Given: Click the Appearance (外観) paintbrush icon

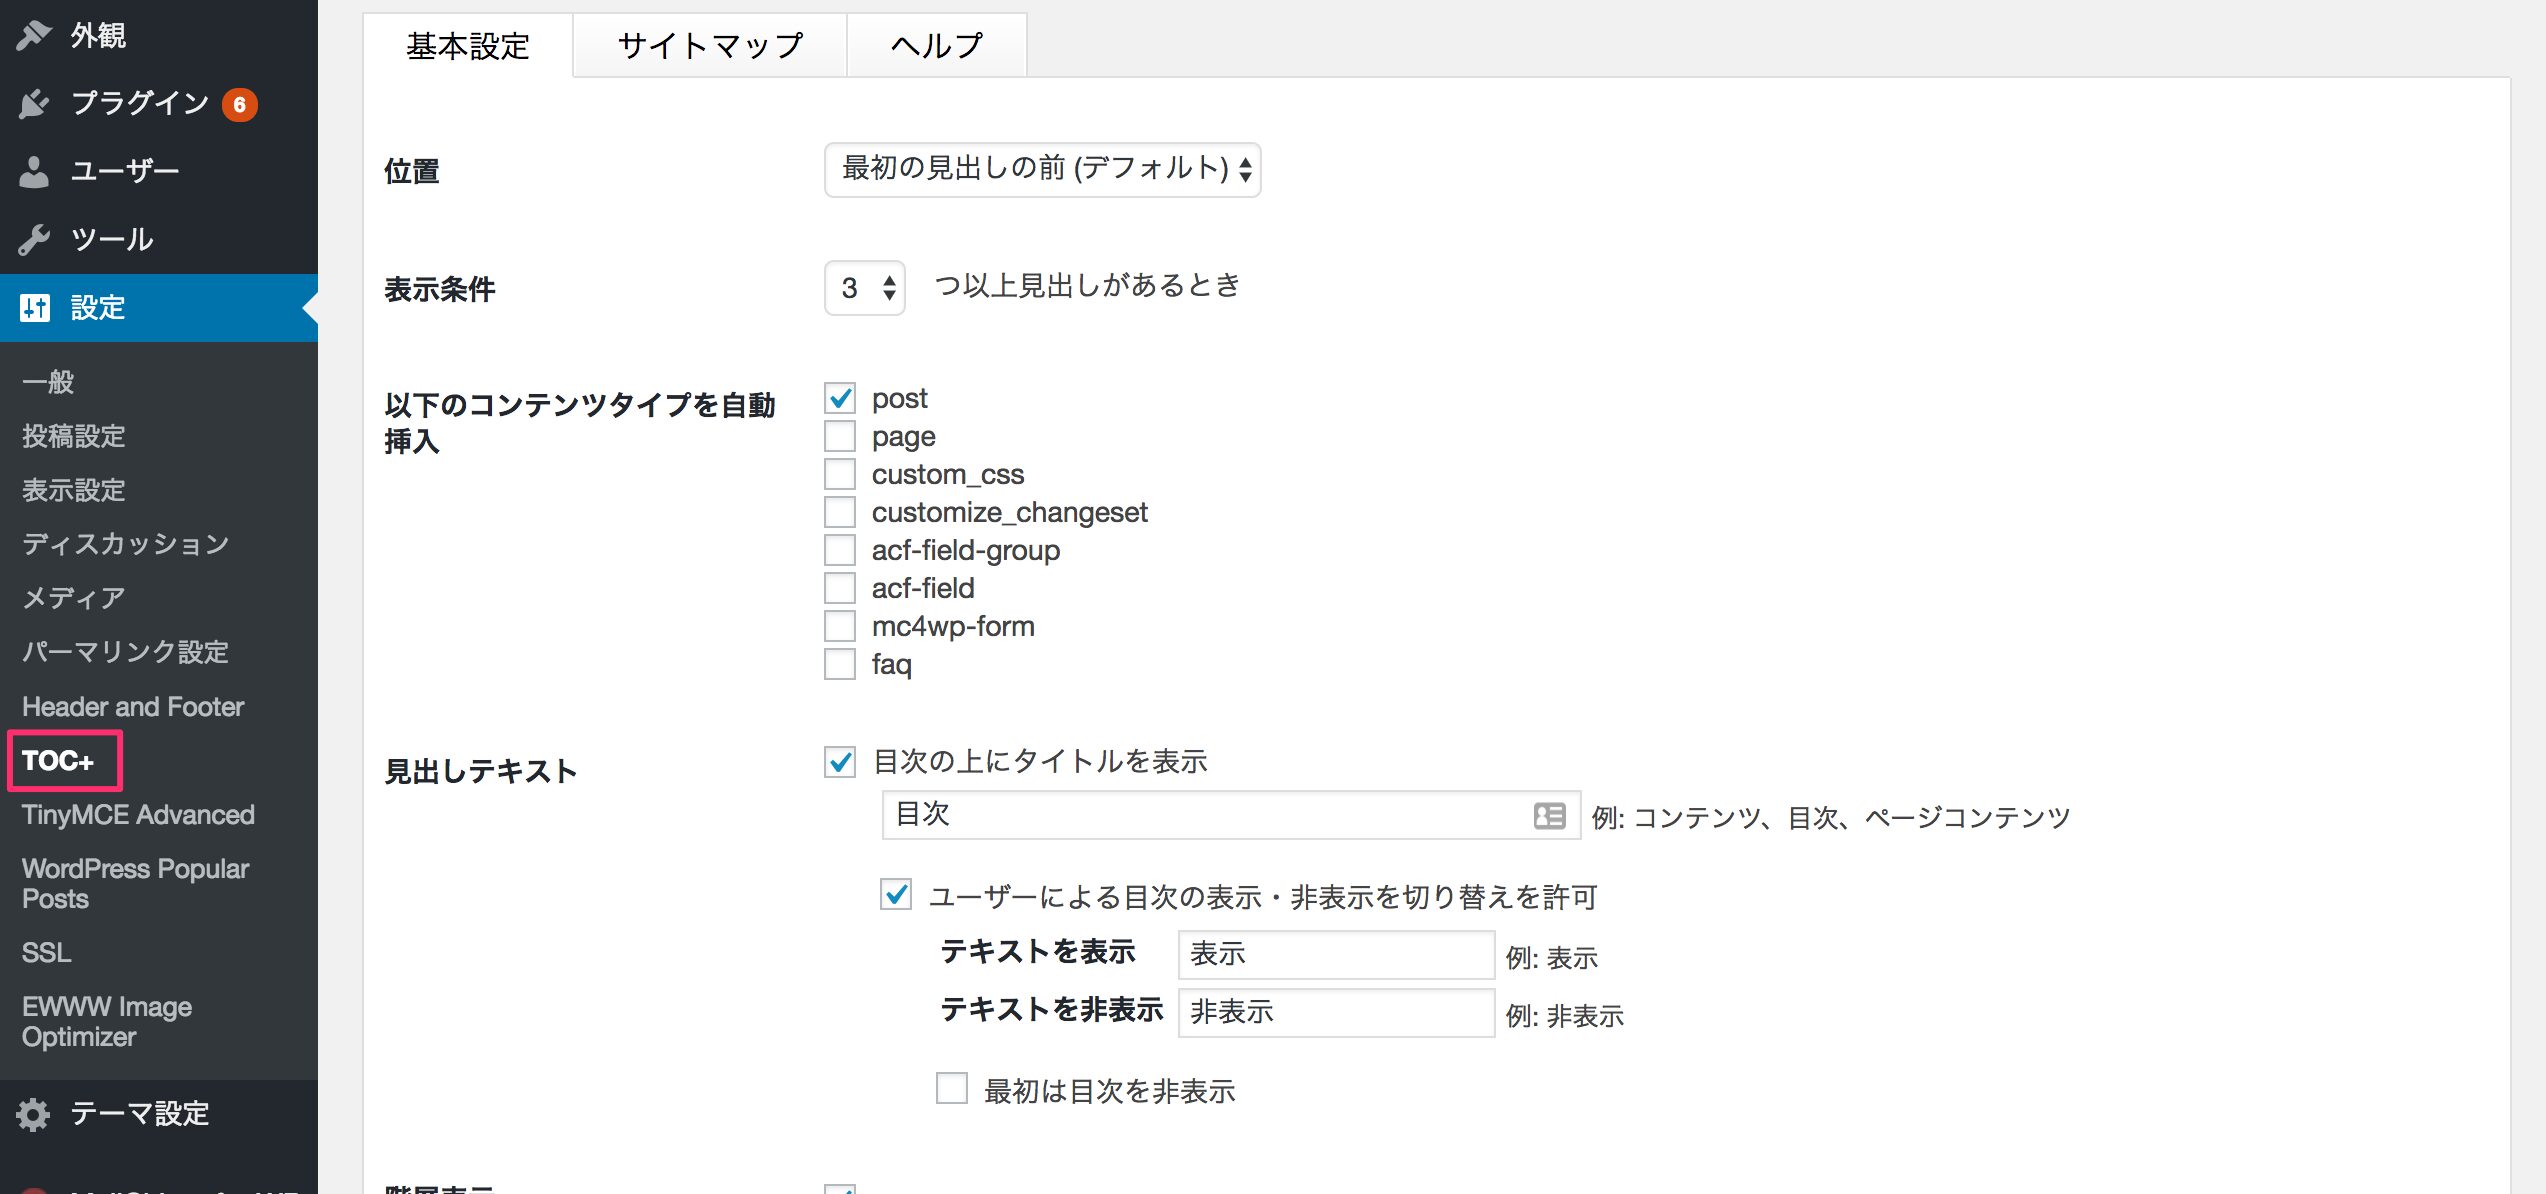Looking at the screenshot, I should [x=34, y=35].
